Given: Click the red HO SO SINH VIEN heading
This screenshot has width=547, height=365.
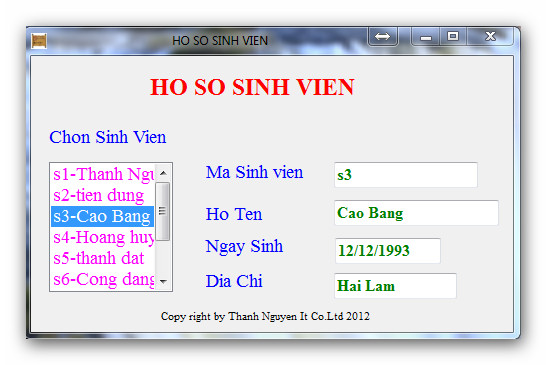Looking at the screenshot, I should click(x=252, y=87).
